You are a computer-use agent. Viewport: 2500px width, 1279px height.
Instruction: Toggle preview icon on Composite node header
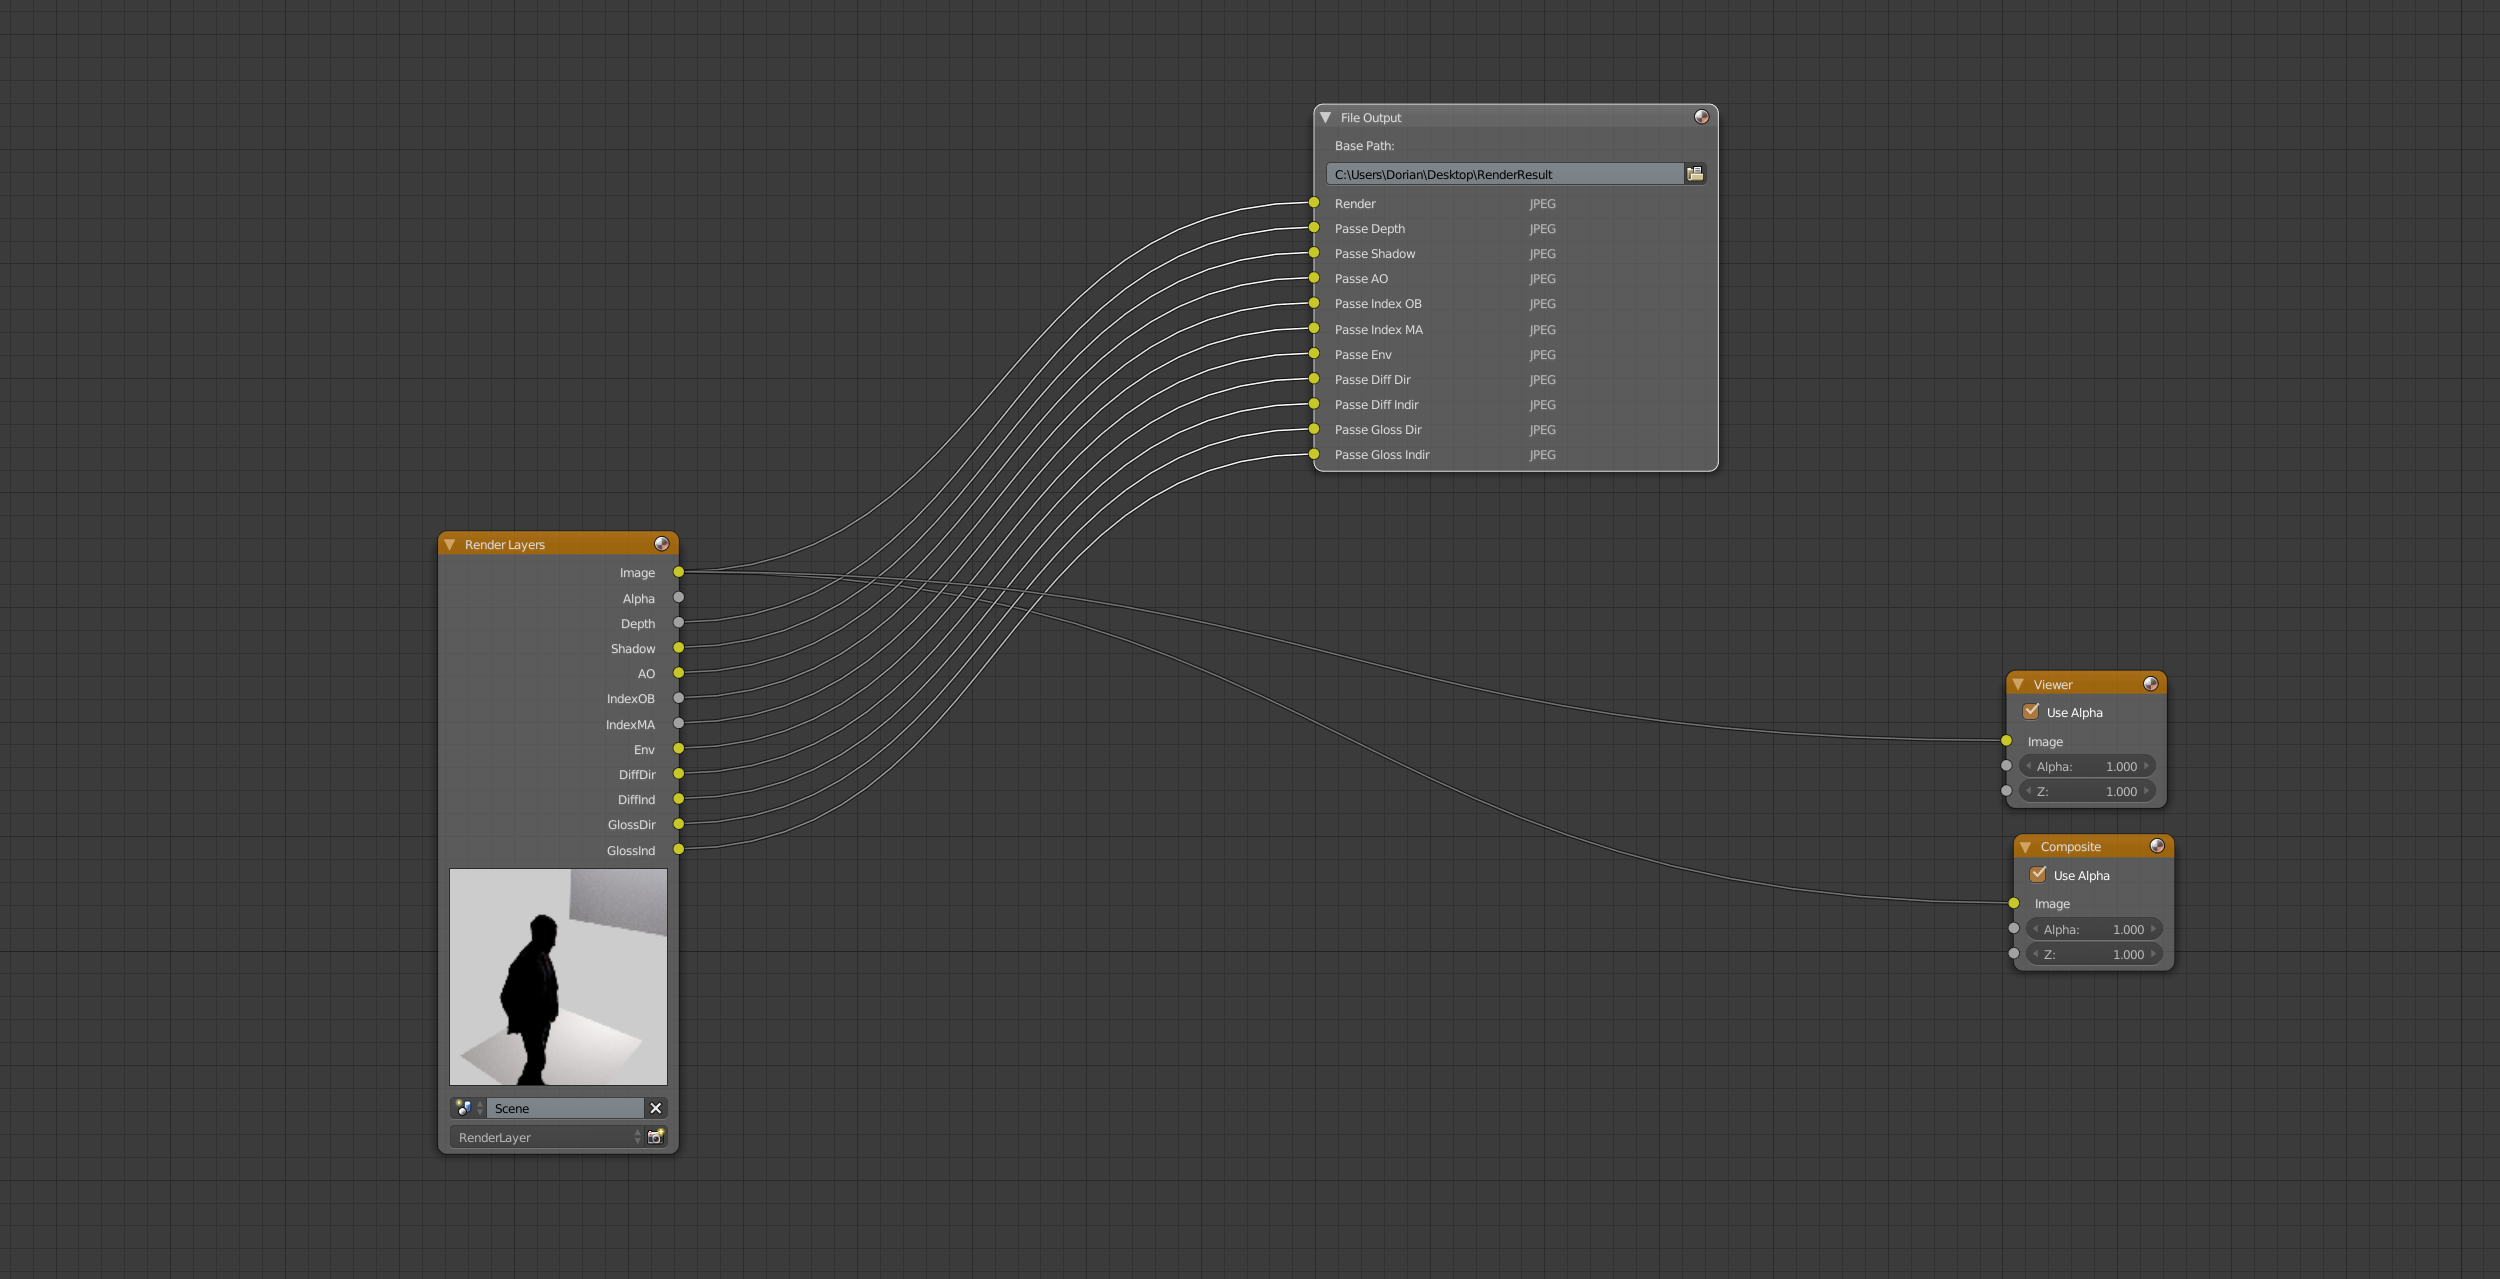2157,846
